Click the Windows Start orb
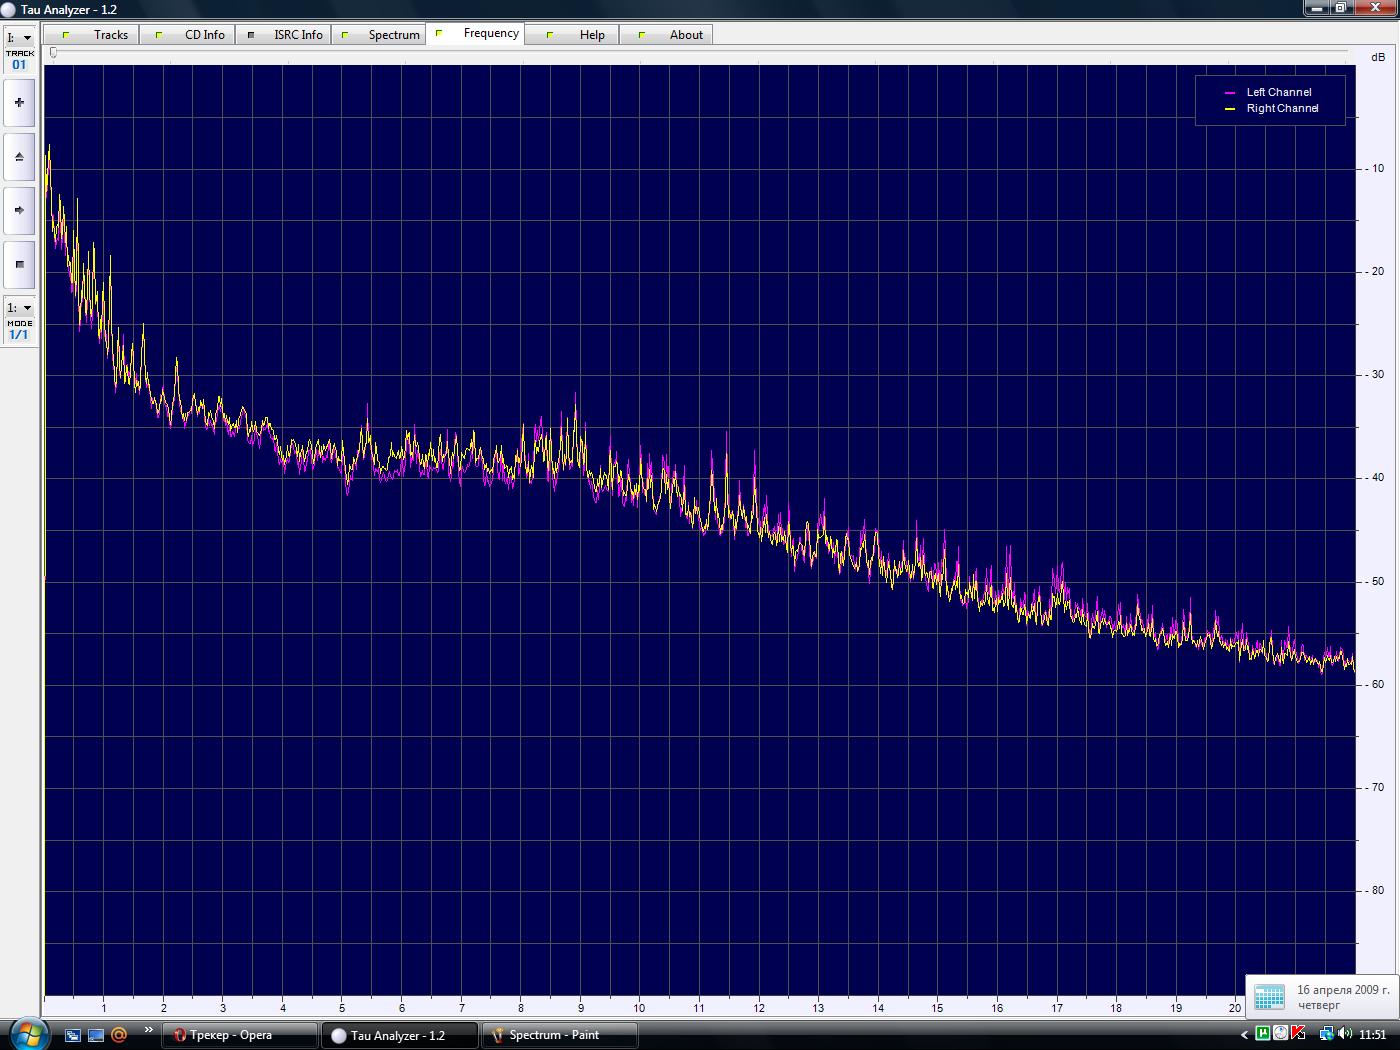Image resolution: width=1400 pixels, height=1050 pixels. [27, 1033]
